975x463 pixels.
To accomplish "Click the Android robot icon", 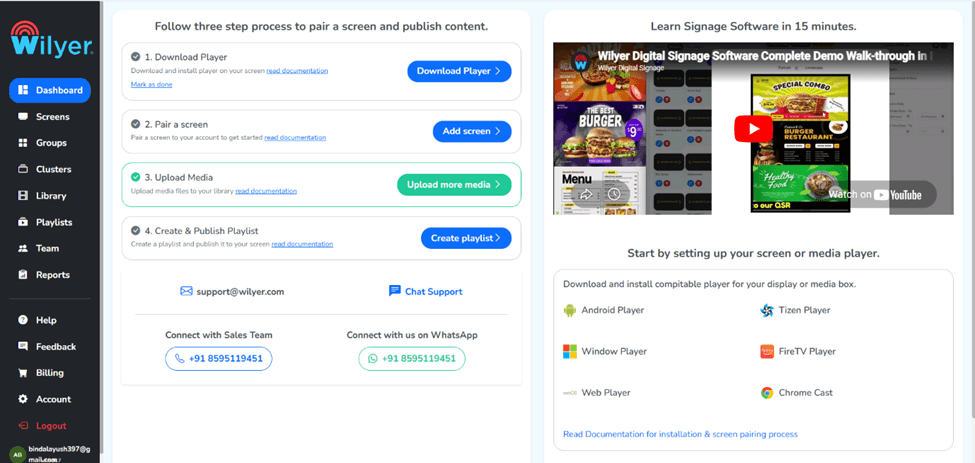I will (570, 310).
